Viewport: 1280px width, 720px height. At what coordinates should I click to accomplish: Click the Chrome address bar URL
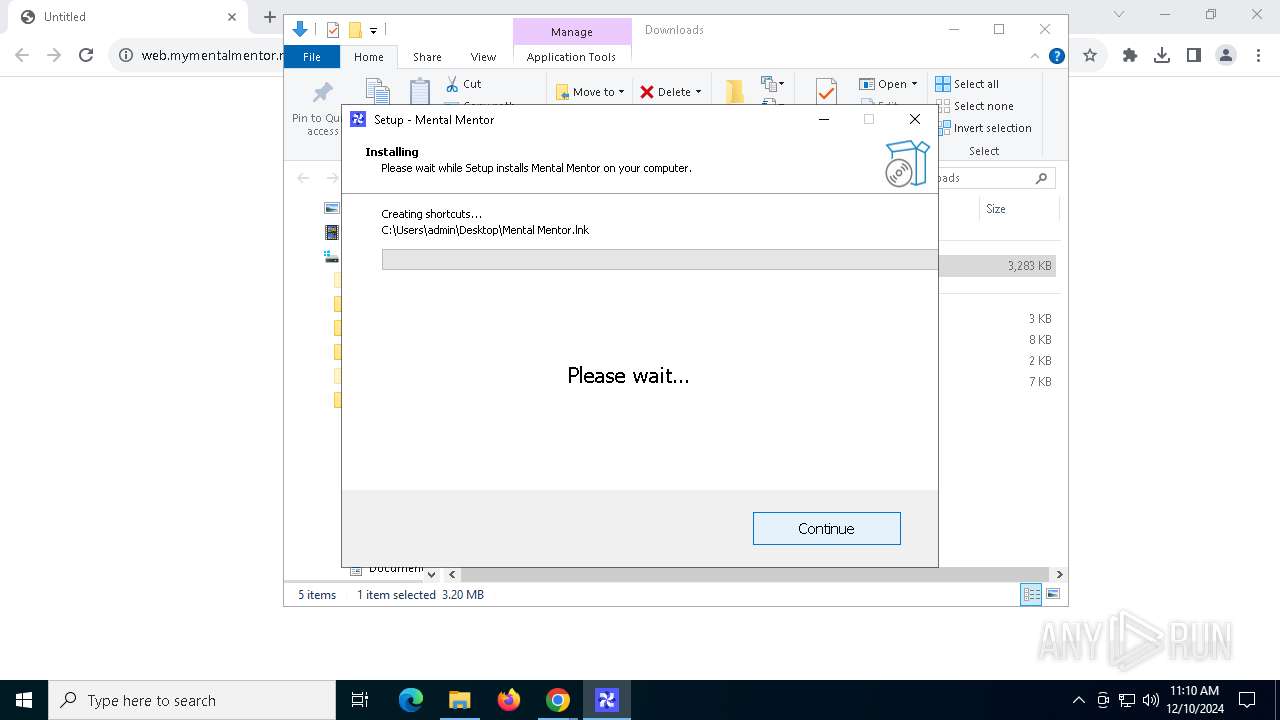[x=212, y=55]
